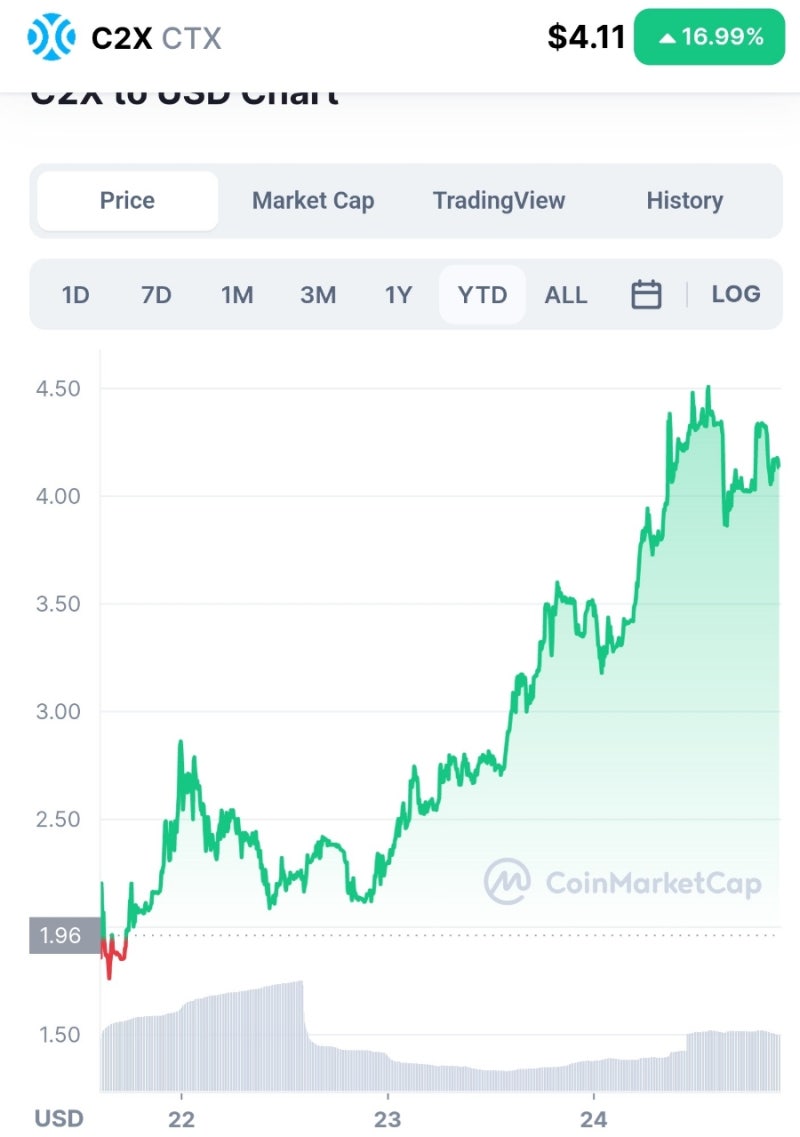800x1137 pixels.
Task: Toggle the LOG scale option
Action: [736, 295]
